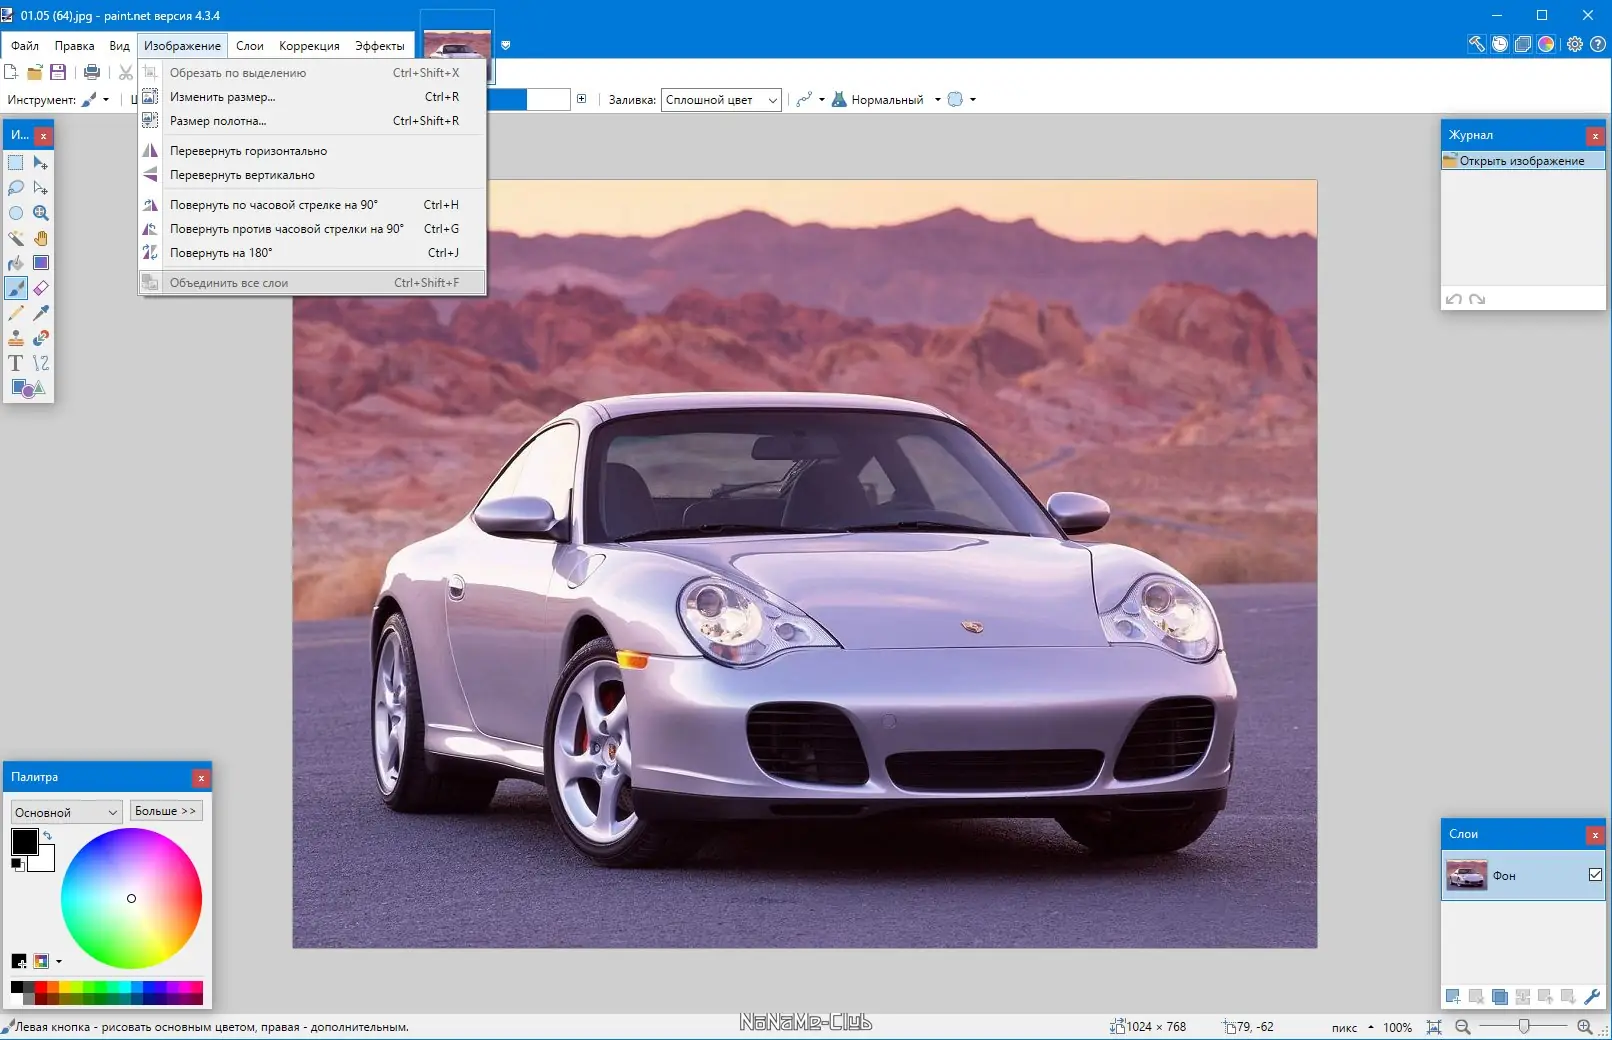Select the Lasso Select tool
Image resolution: width=1612 pixels, height=1040 pixels.
(16, 188)
